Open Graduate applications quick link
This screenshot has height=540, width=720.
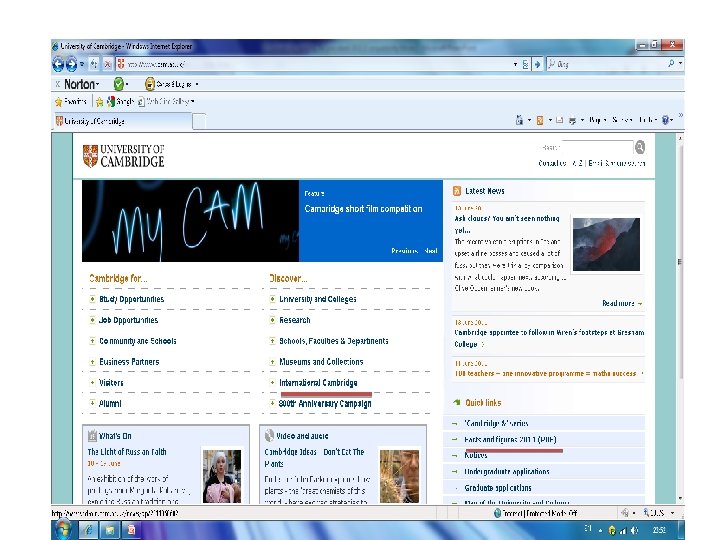(x=498, y=488)
